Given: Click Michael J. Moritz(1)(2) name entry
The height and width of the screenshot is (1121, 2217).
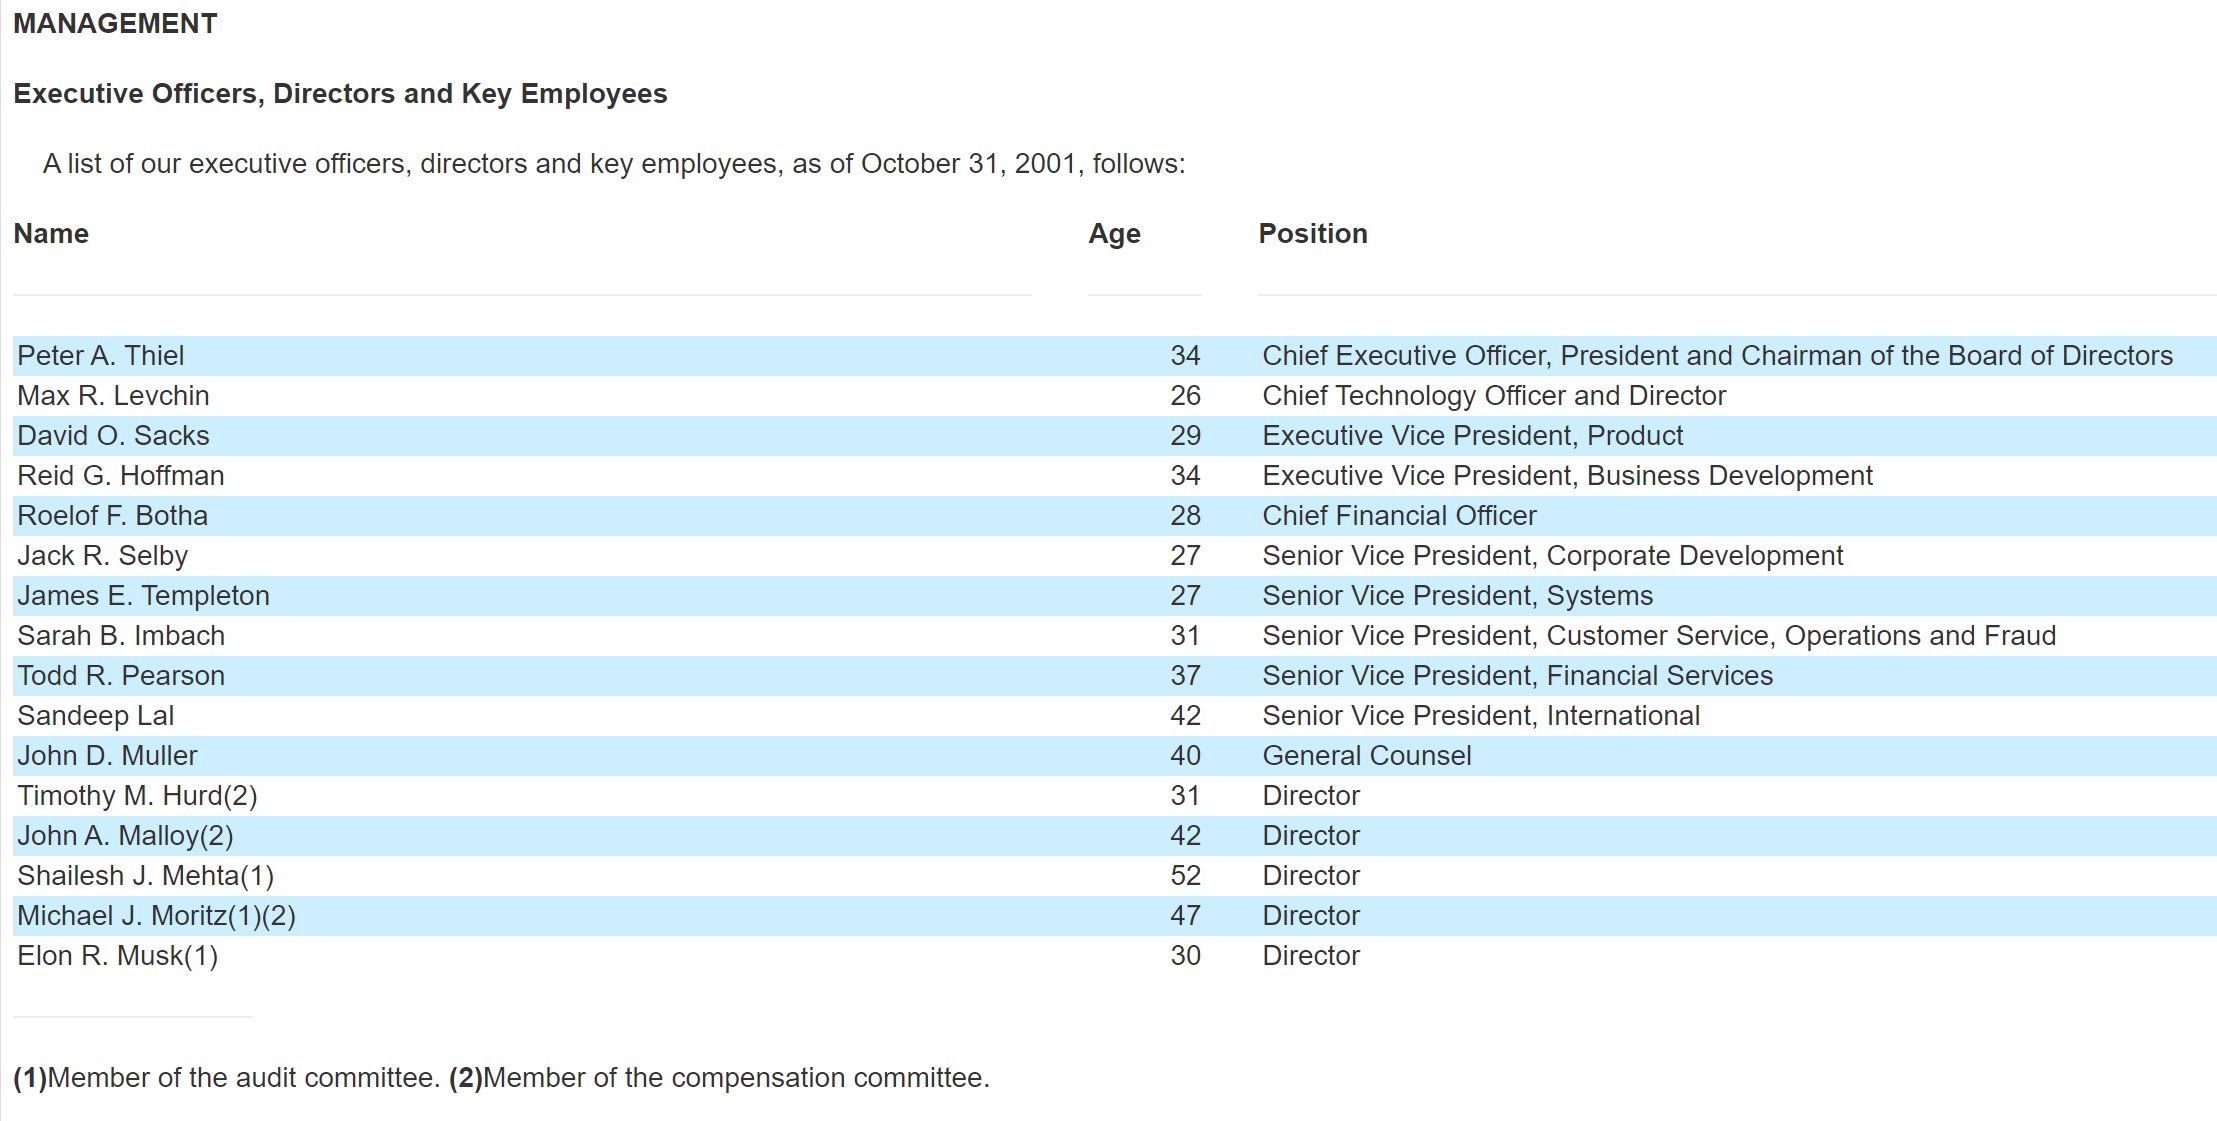Looking at the screenshot, I should pyautogui.click(x=157, y=916).
